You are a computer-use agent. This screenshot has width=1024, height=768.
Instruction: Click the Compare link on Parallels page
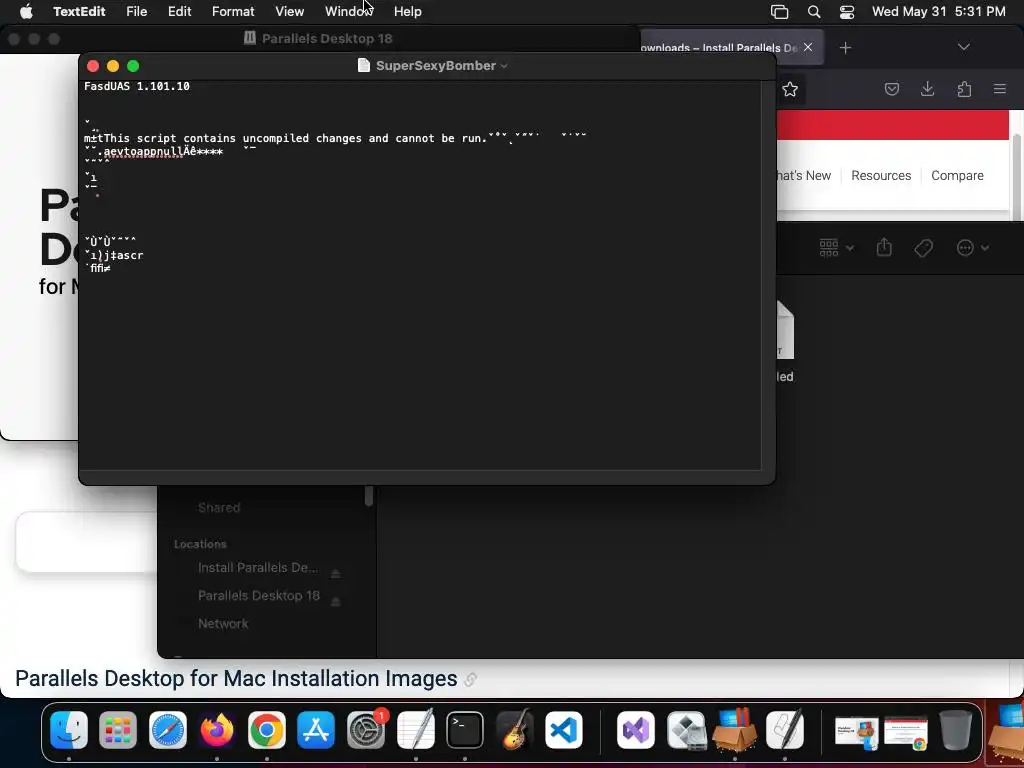click(x=957, y=176)
